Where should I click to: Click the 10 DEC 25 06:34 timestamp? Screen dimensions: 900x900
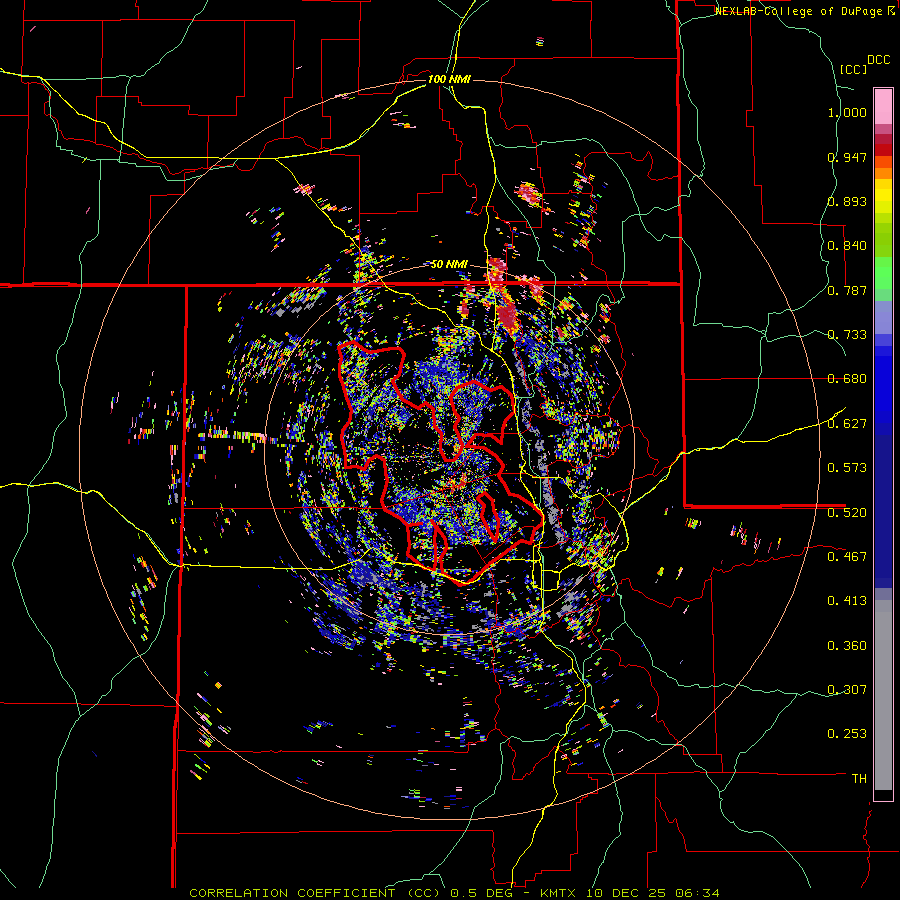click(651, 893)
